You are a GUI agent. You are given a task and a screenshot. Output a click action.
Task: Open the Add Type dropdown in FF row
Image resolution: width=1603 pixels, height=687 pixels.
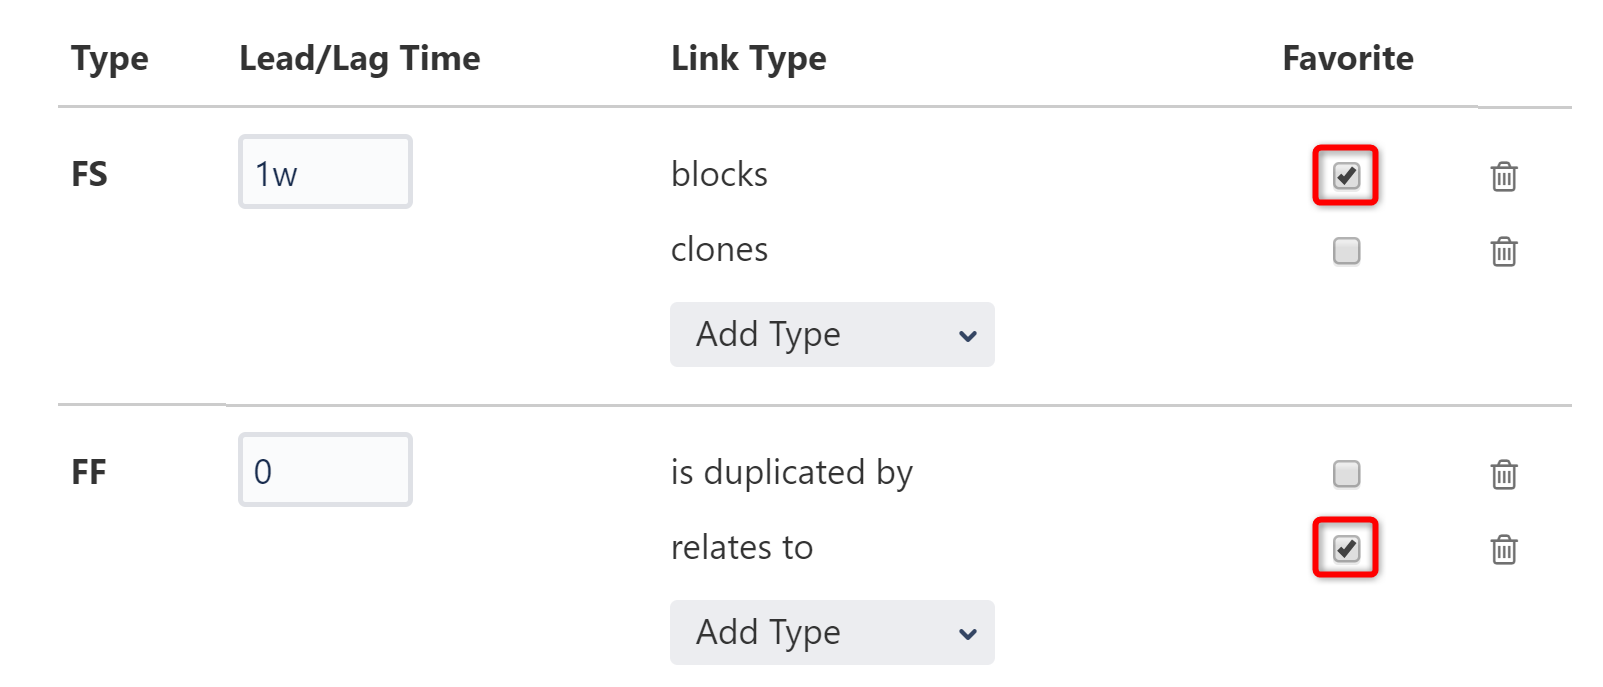click(x=832, y=632)
